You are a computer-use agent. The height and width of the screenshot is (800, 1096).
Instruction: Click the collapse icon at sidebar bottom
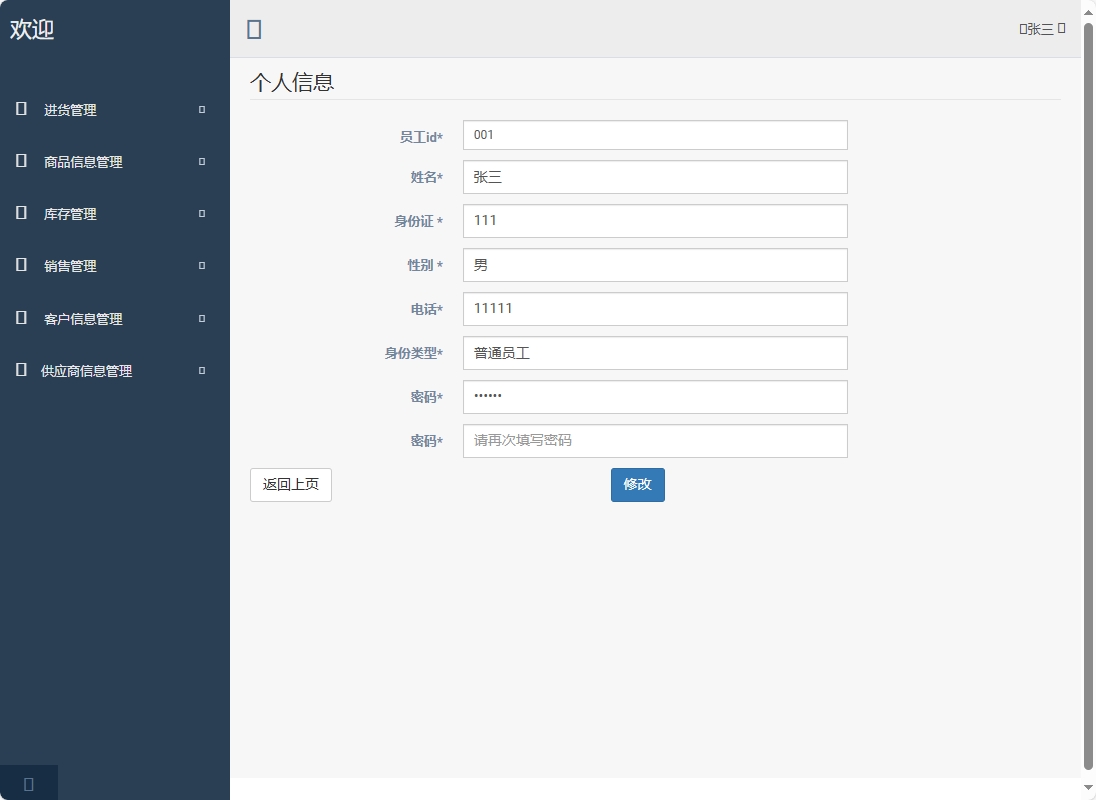(29, 783)
